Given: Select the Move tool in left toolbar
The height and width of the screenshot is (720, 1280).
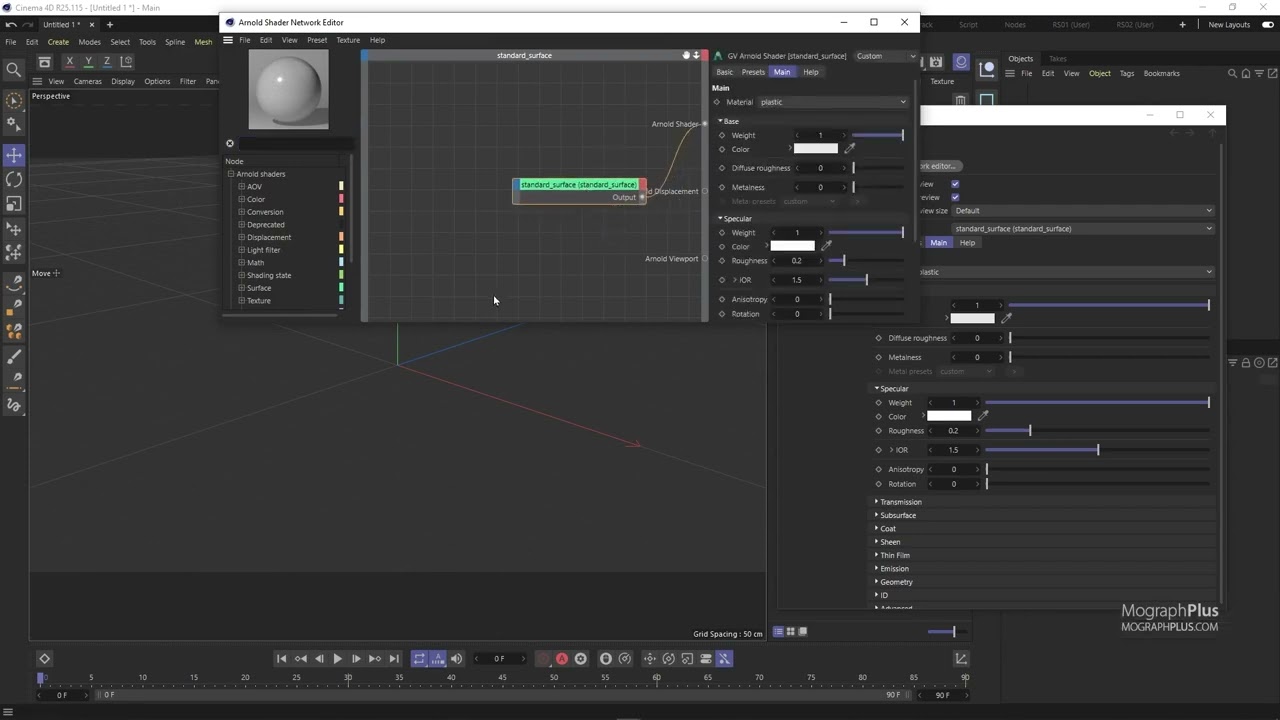Looking at the screenshot, I should coord(14,155).
